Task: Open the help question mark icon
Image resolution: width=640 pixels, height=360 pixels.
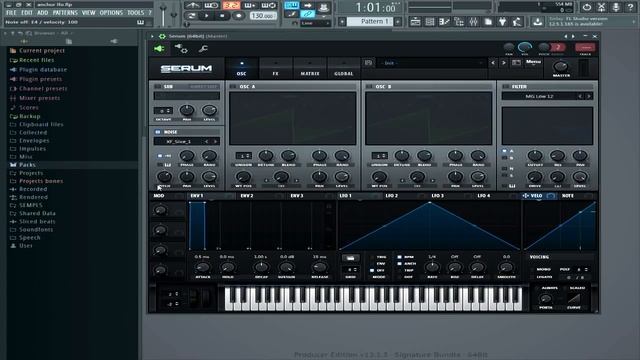Action: [631, 7]
